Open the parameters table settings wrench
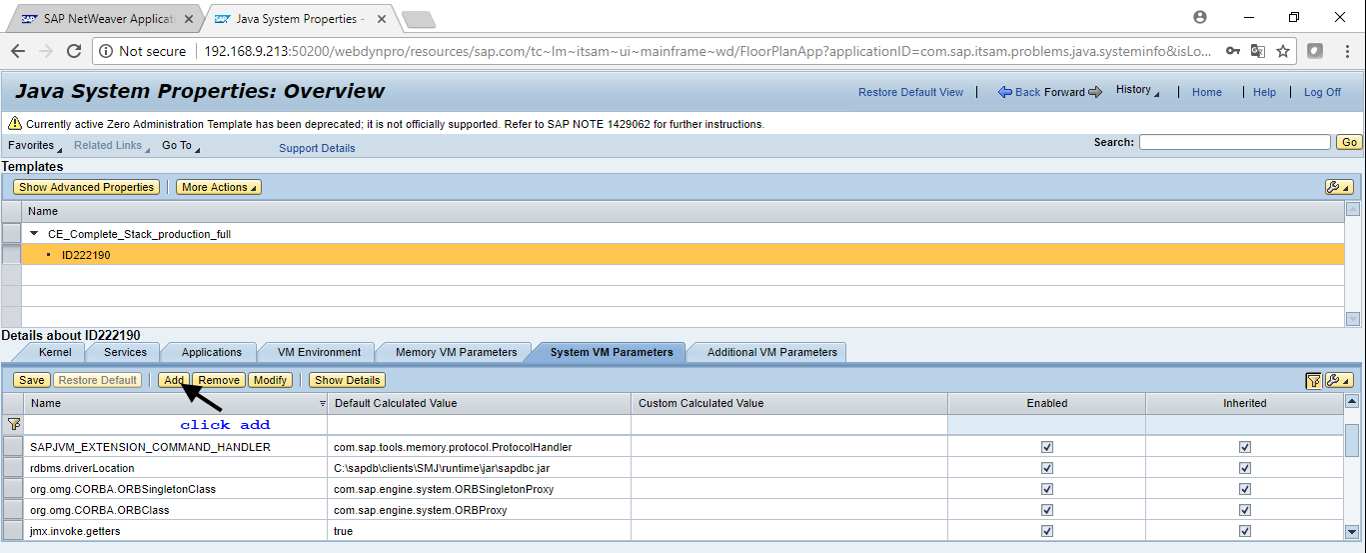The height and width of the screenshot is (553, 1366). (x=1338, y=380)
